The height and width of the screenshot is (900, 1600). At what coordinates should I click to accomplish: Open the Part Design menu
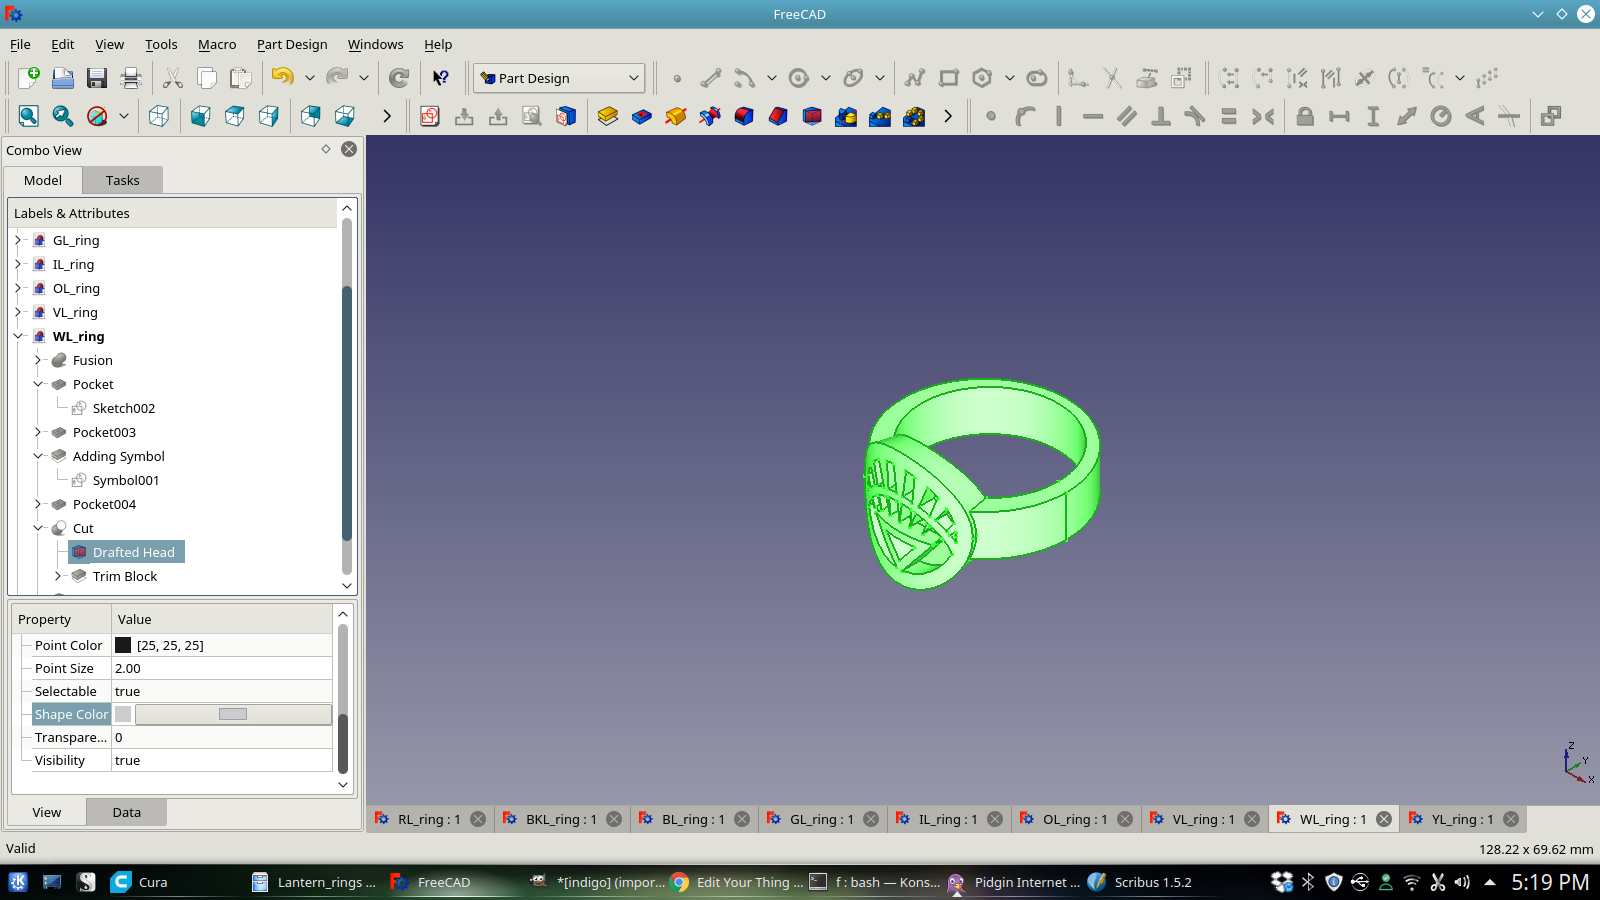coord(292,44)
